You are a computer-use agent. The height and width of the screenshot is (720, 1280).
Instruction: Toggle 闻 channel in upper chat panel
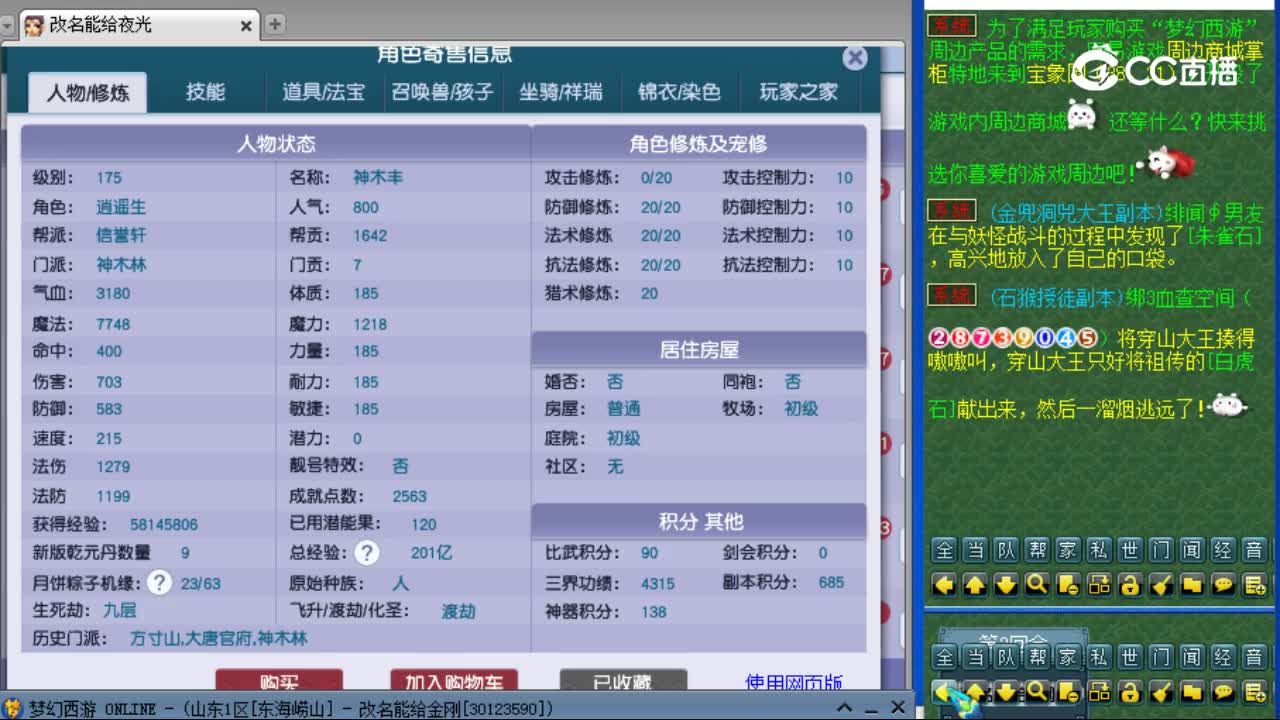click(1192, 550)
